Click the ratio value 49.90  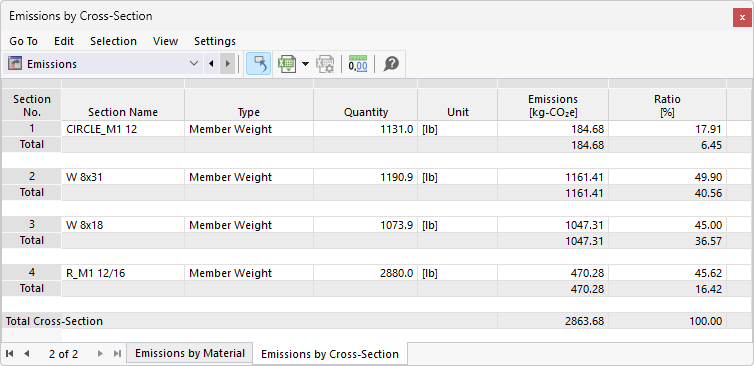667,177
